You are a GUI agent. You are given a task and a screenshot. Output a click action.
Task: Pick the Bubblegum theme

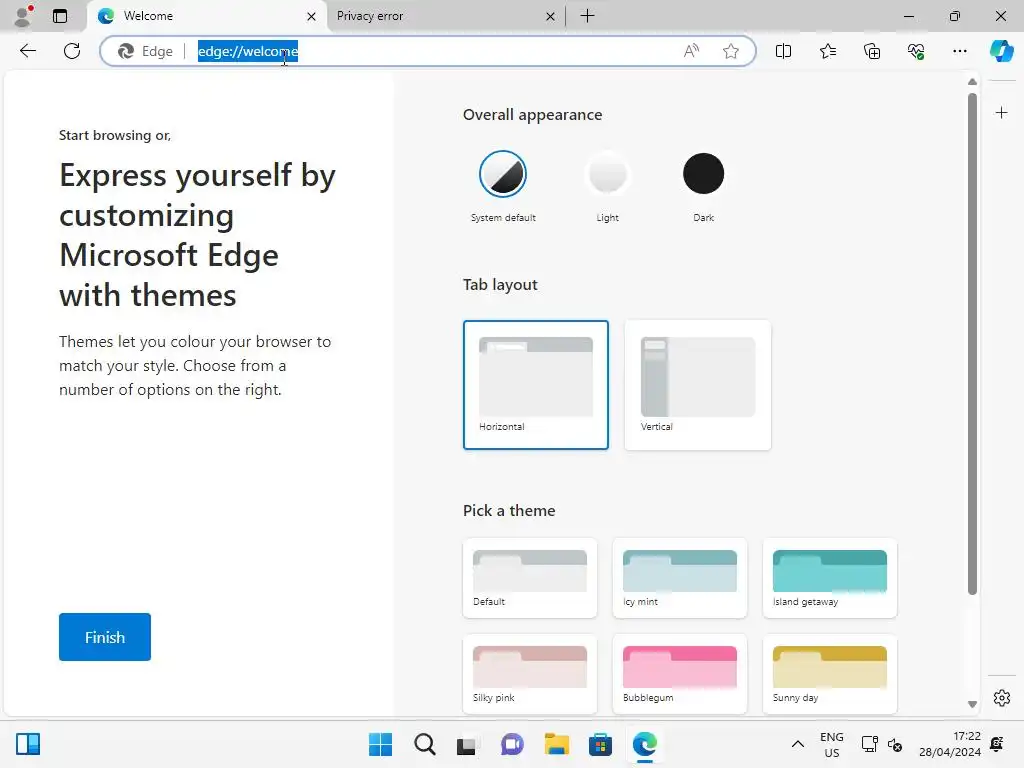pos(680,674)
